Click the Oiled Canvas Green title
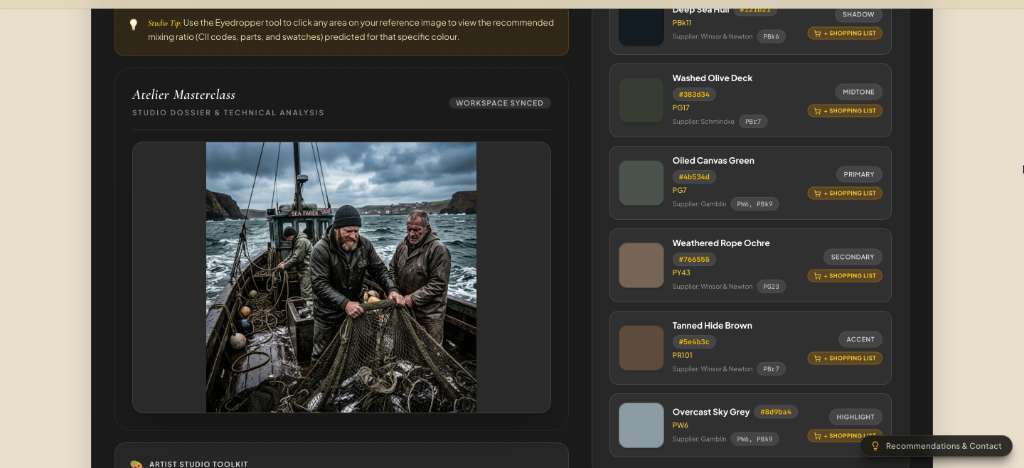The height and width of the screenshot is (468, 1024). 713,161
